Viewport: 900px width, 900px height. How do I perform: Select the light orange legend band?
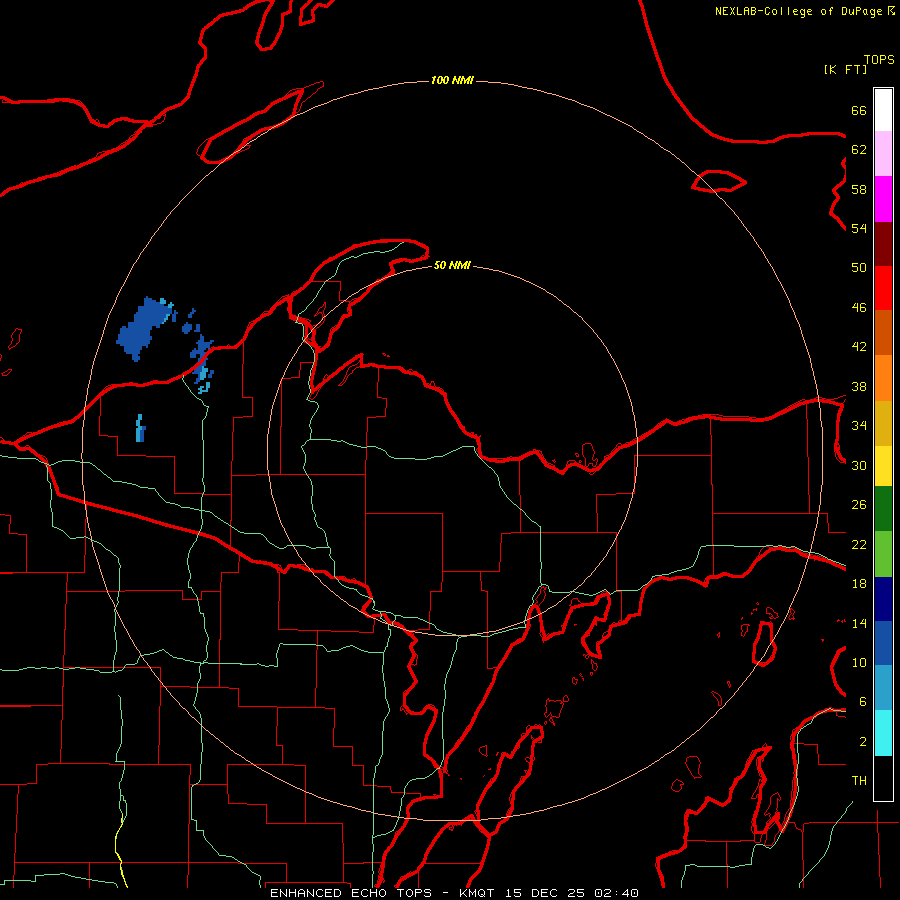pyautogui.click(x=883, y=378)
